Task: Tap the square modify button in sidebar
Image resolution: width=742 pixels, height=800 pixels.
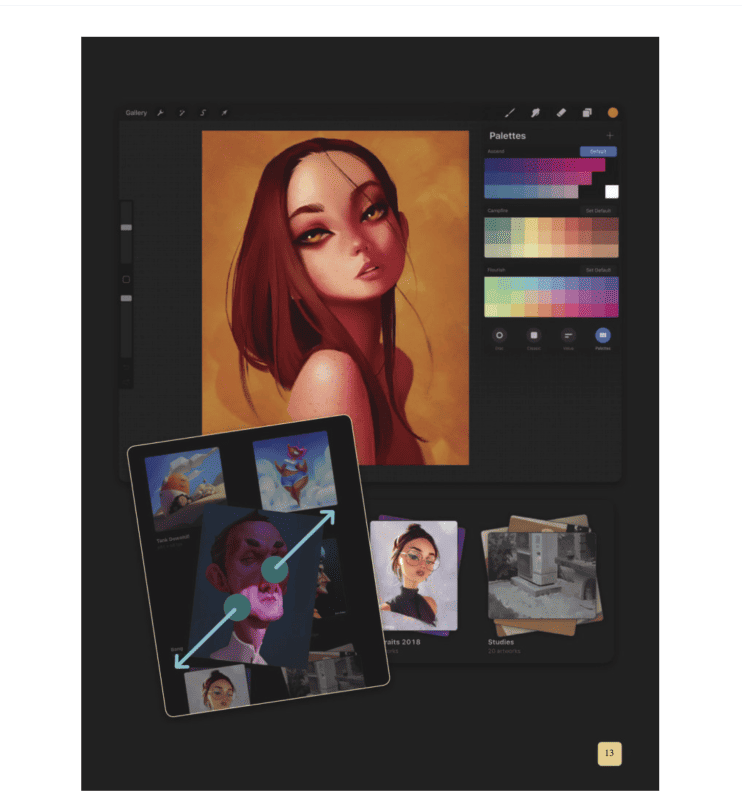Action: [x=126, y=280]
